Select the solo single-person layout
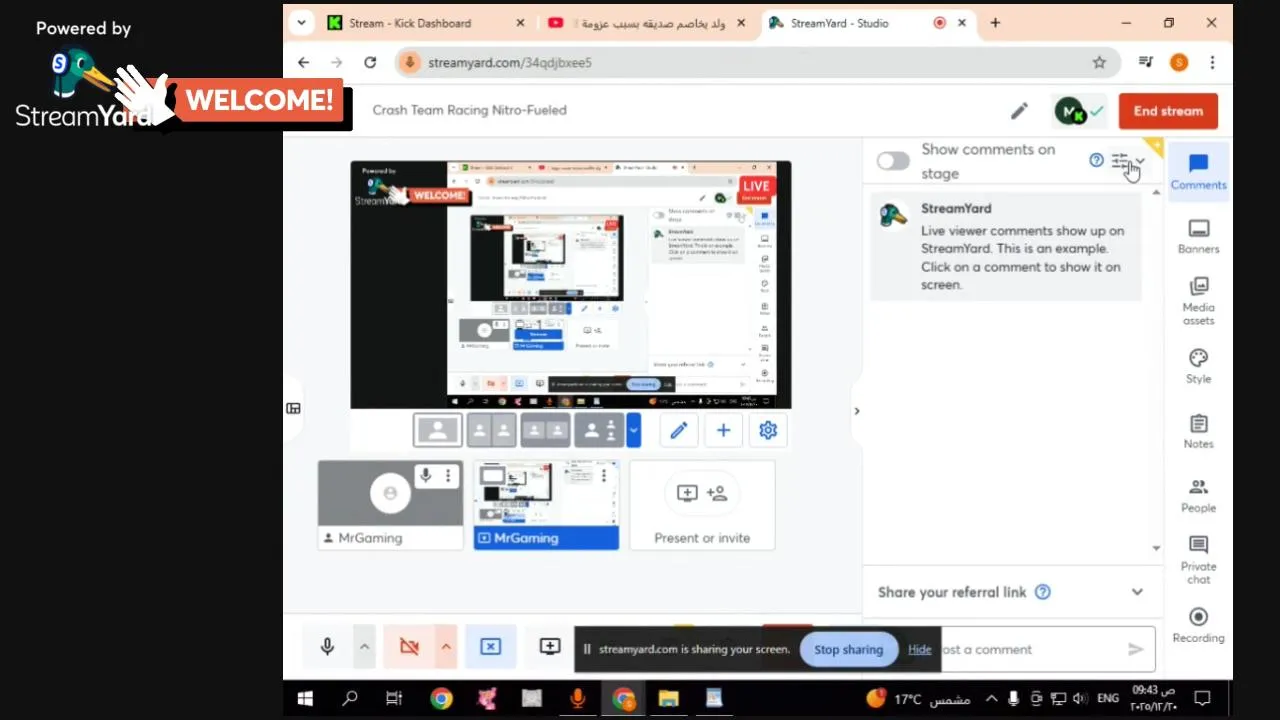 pos(438,430)
